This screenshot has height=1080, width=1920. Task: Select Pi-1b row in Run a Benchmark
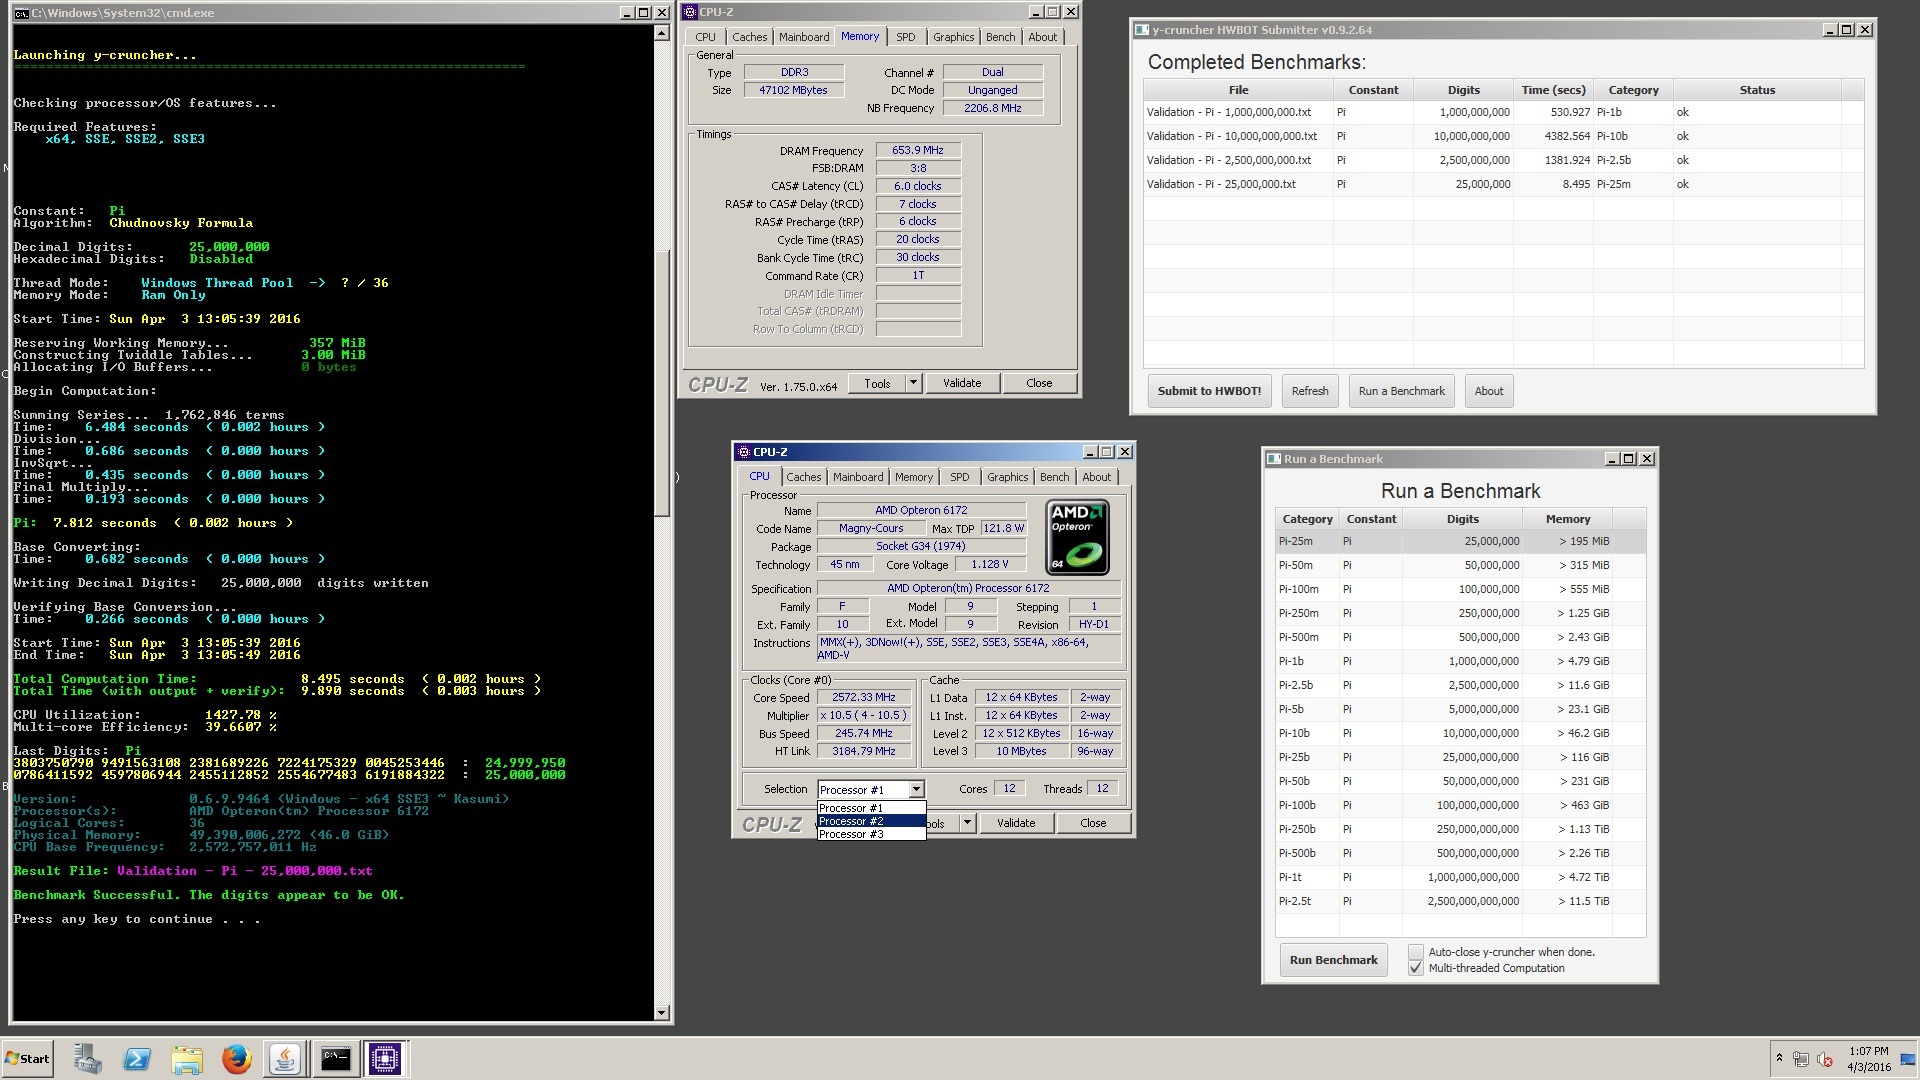[x=1460, y=661]
